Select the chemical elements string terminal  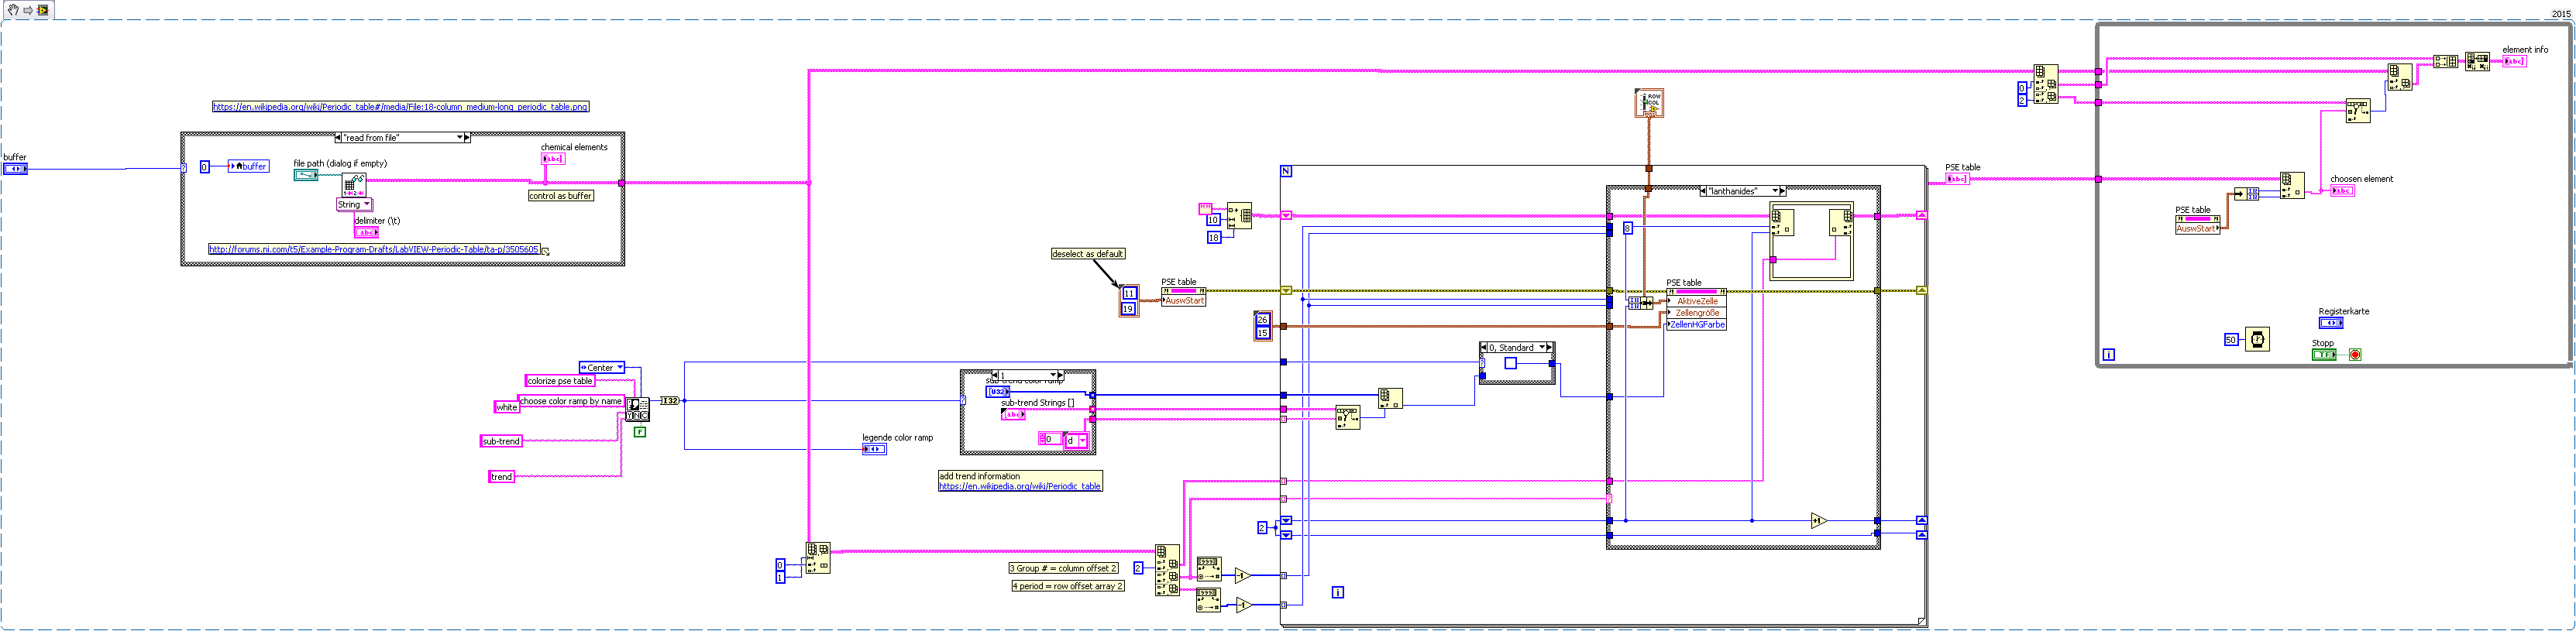click(553, 158)
